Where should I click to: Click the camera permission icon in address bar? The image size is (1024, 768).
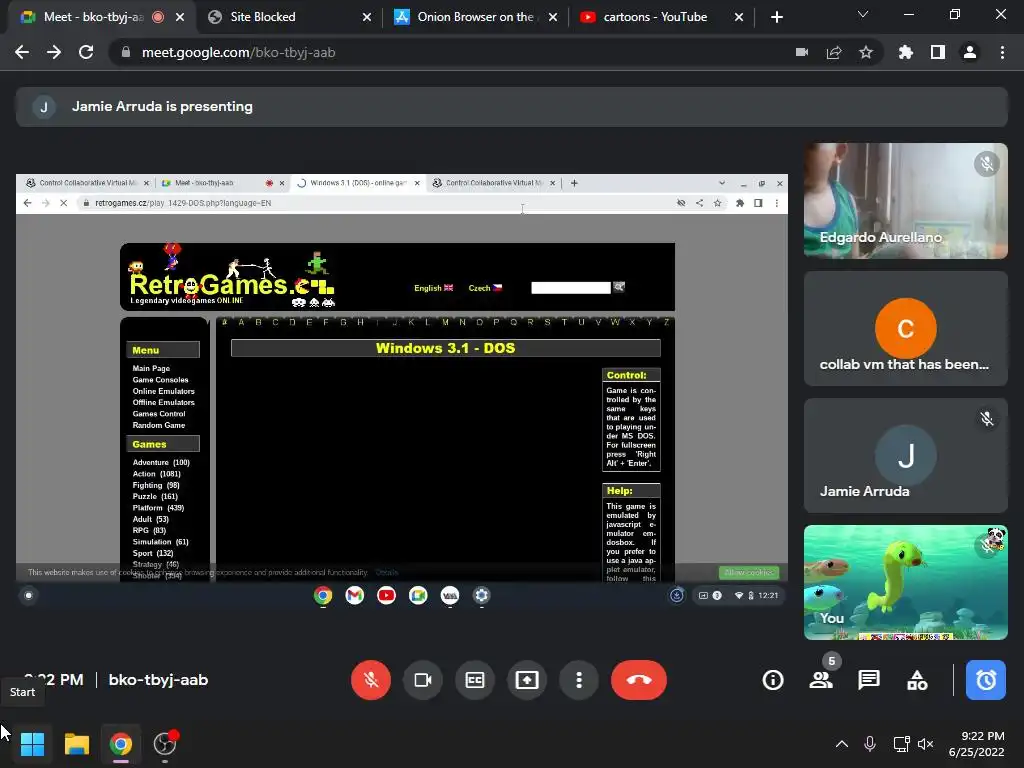pos(802,52)
